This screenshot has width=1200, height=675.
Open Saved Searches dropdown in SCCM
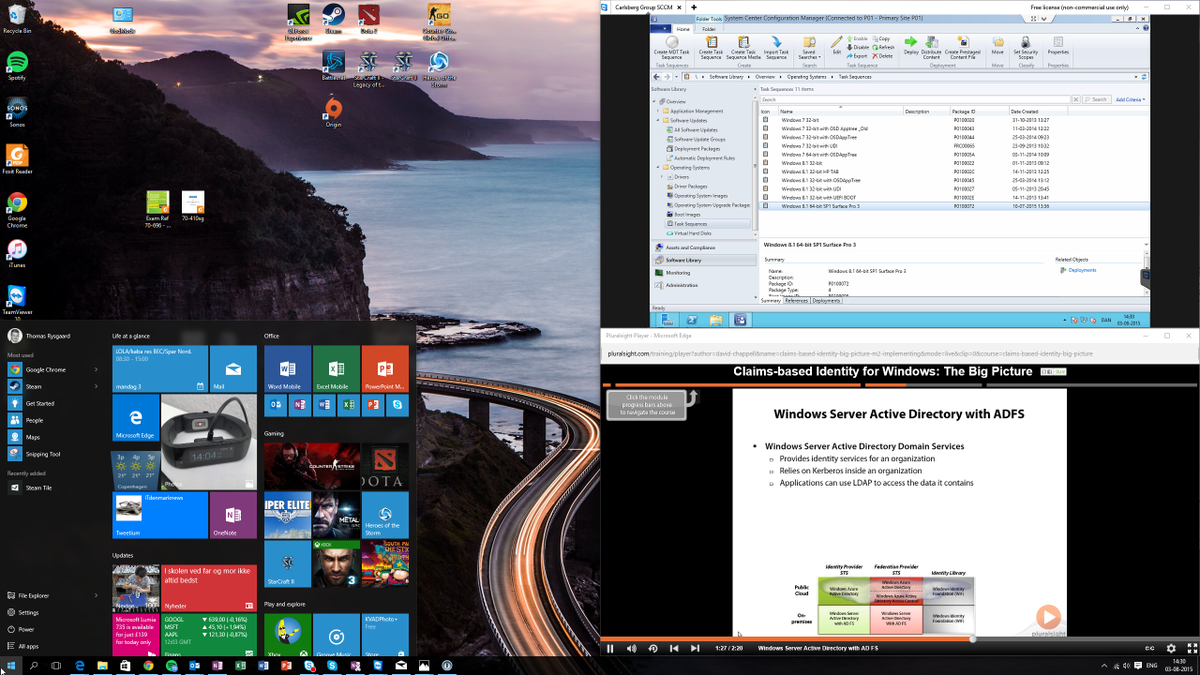808,49
